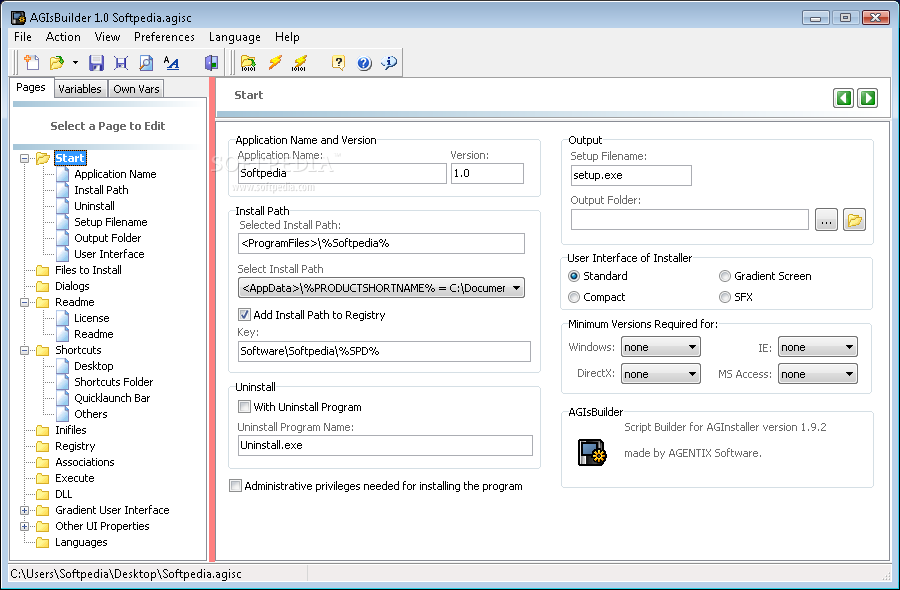Expand the Gradient User Interface node
The width and height of the screenshot is (900, 590).
point(24,510)
